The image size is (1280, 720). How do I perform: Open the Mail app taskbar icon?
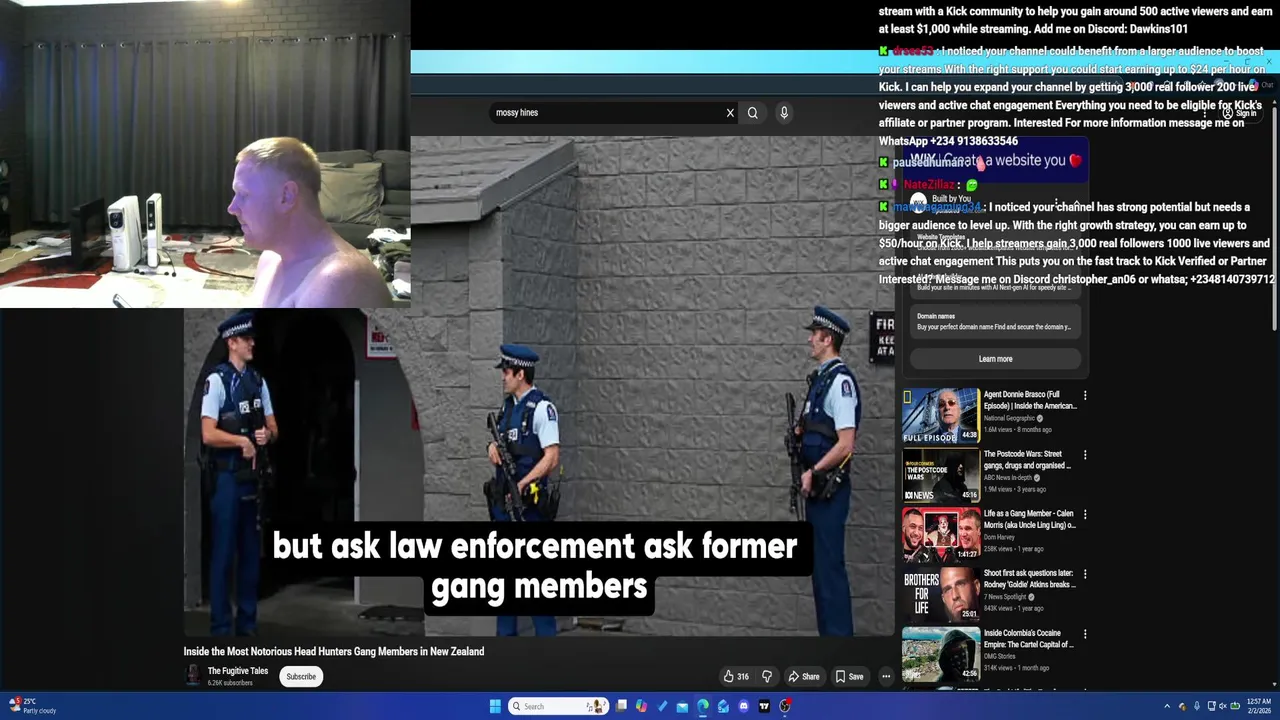[x=682, y=706]
